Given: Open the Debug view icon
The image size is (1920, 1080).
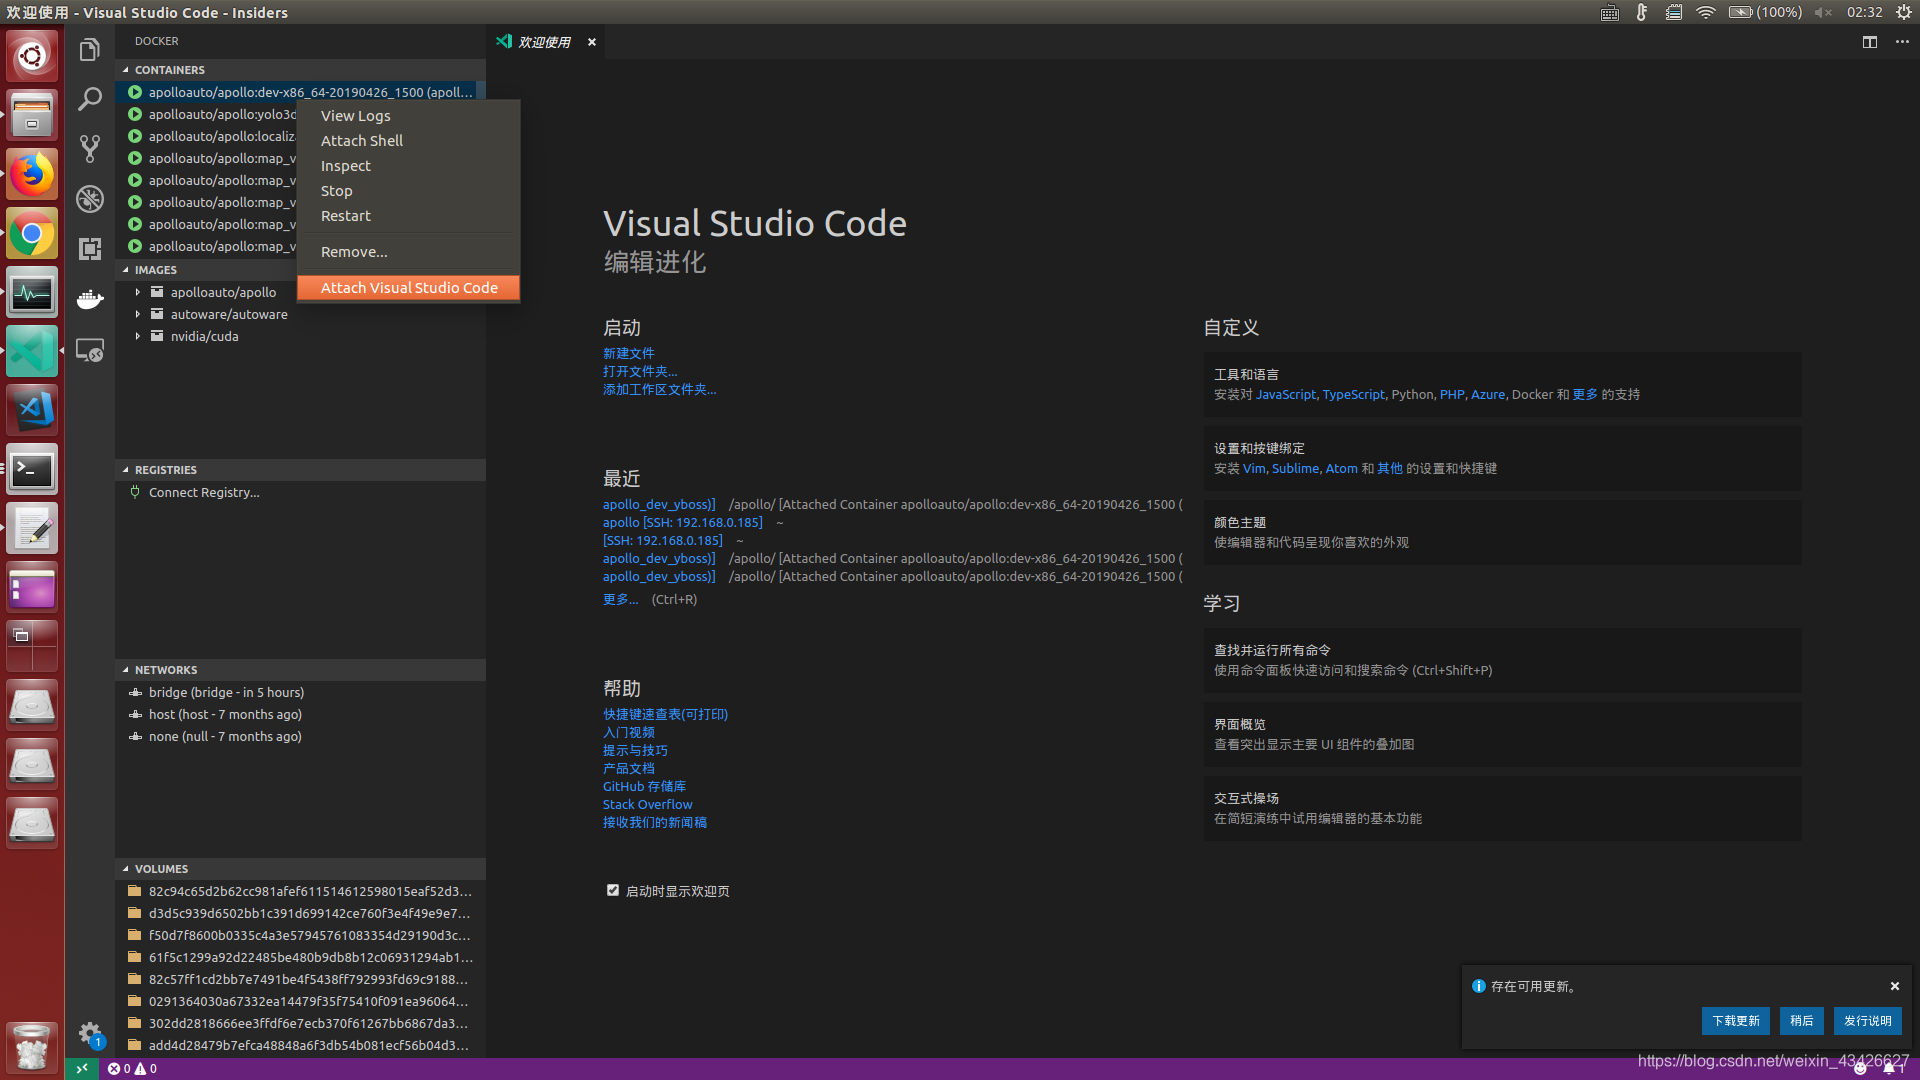Looking at the screenshot, I should (90, 199).
